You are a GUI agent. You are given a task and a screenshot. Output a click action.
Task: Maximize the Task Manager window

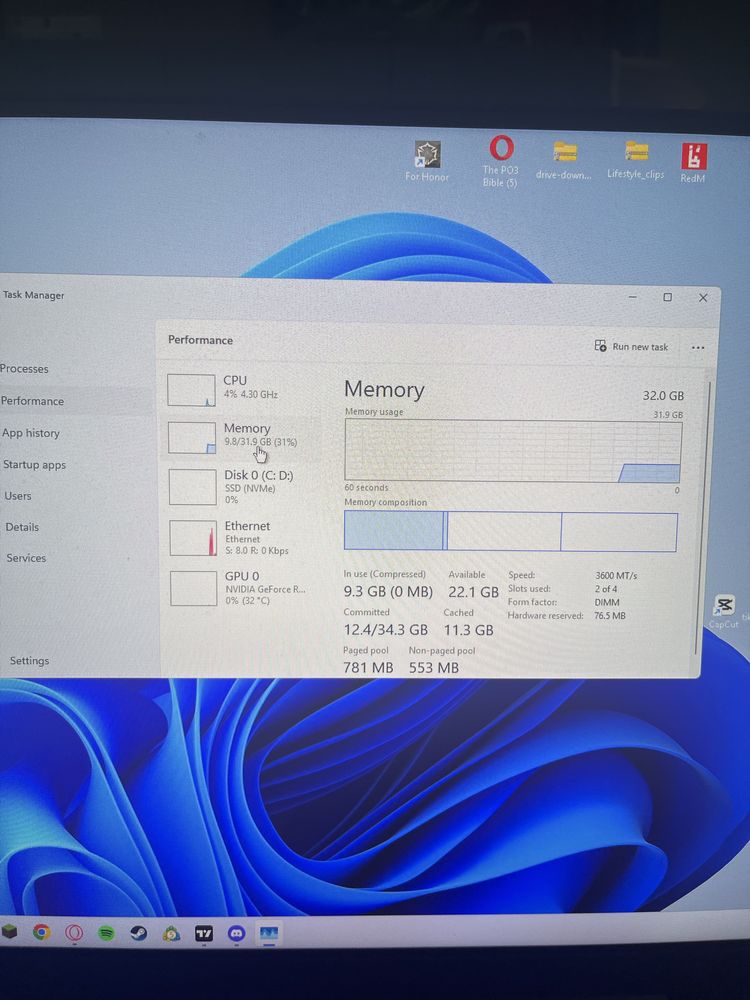coord(667,297)
